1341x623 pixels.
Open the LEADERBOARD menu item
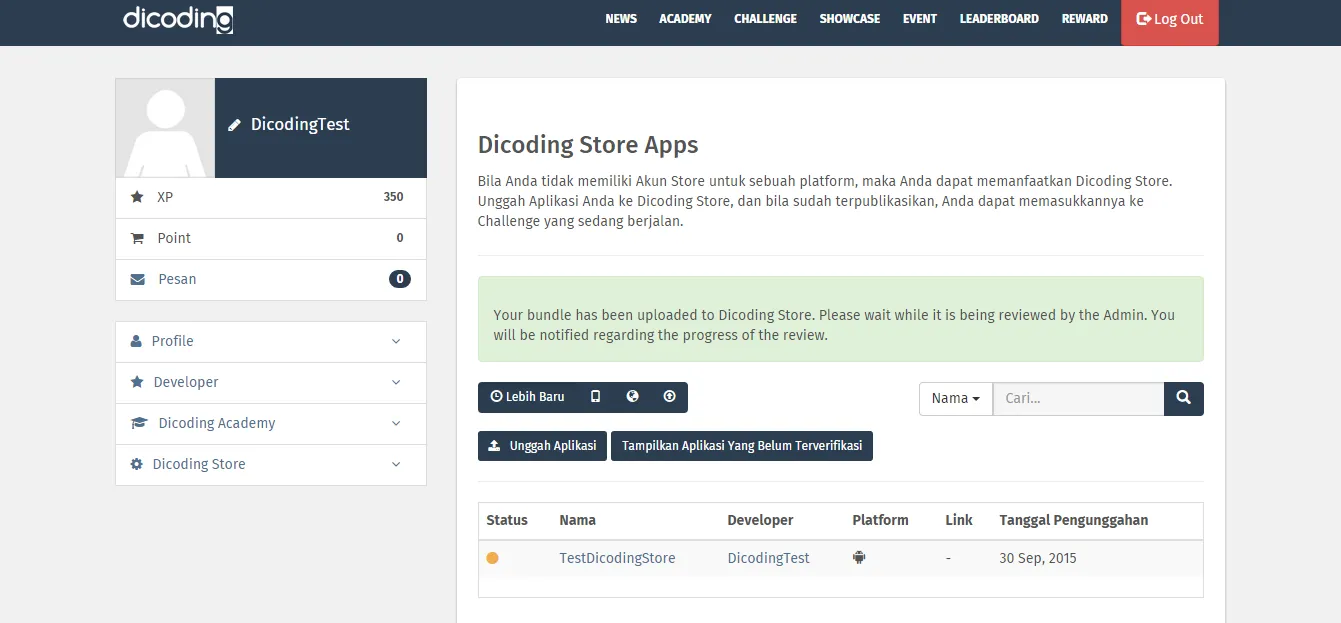pyautogui.click(x=999, y=18)
